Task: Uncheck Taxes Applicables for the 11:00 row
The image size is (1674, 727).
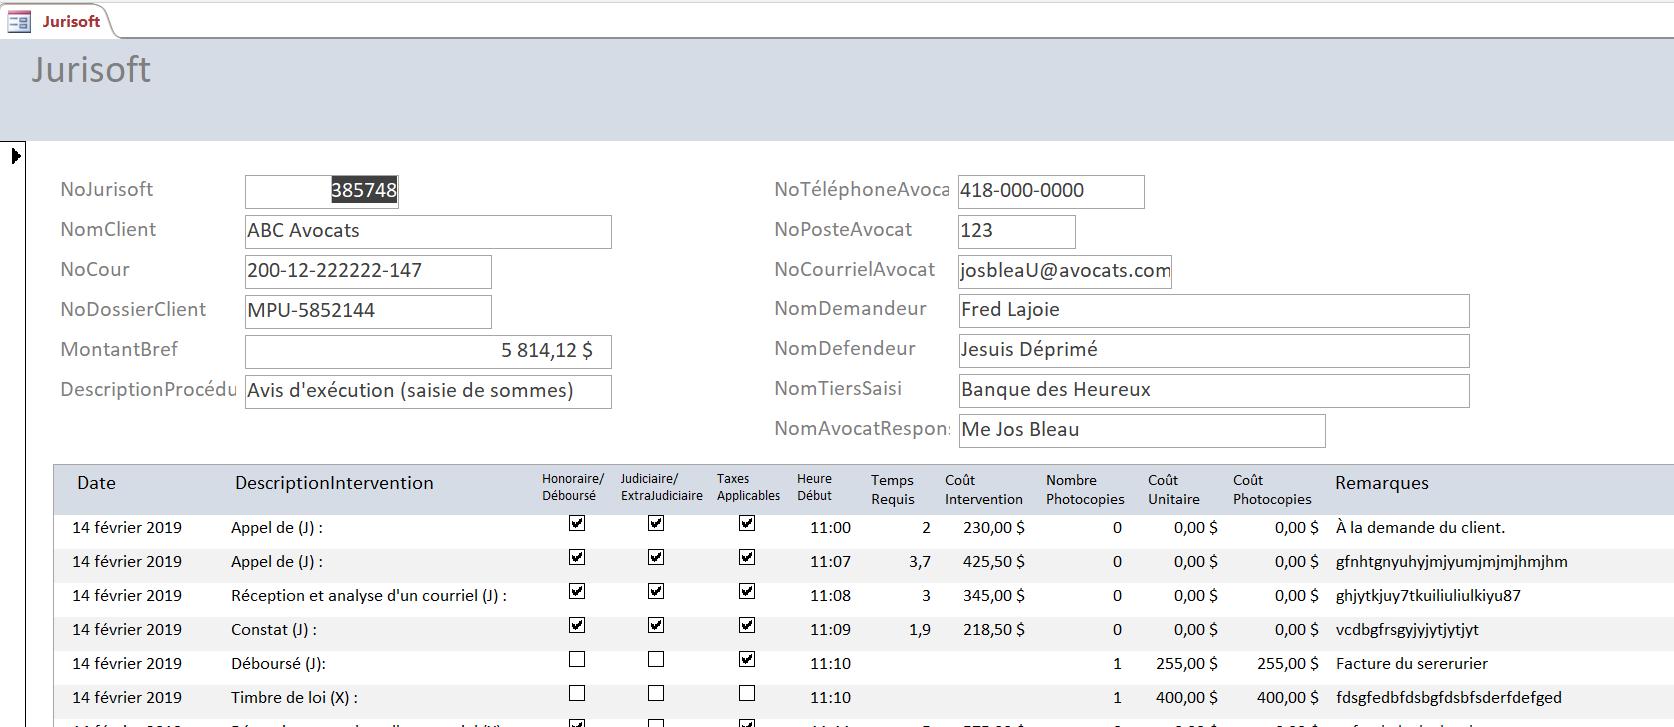Action: (x=747, y=523)
